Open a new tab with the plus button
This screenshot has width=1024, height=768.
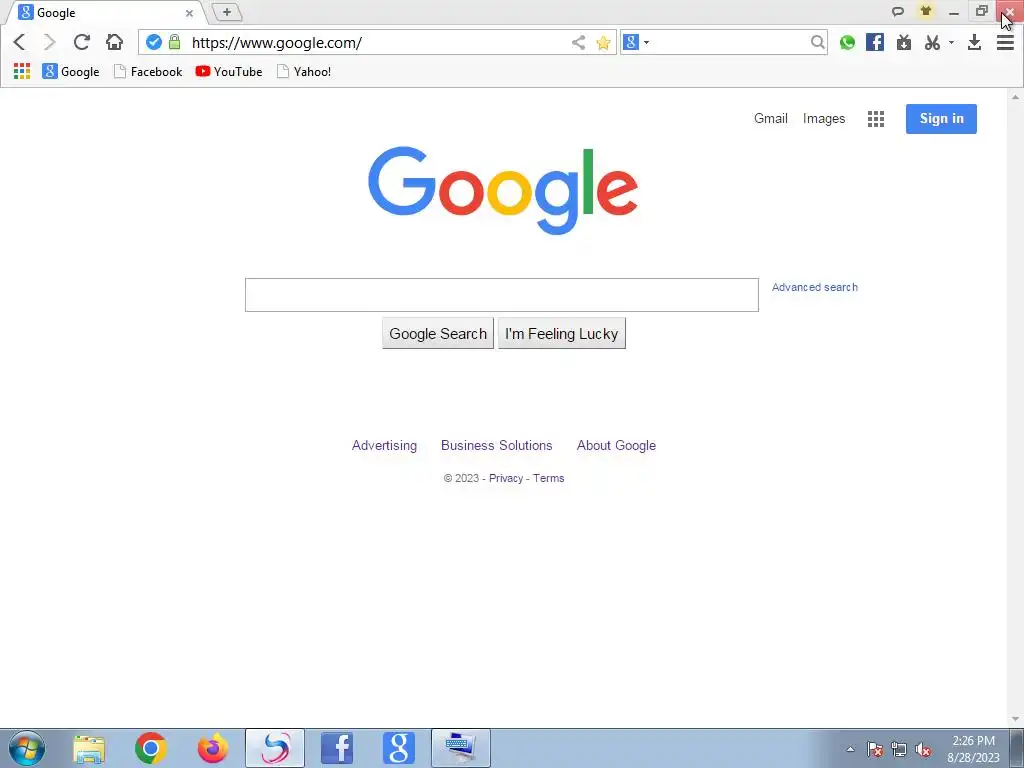click(x=227, y=12)
